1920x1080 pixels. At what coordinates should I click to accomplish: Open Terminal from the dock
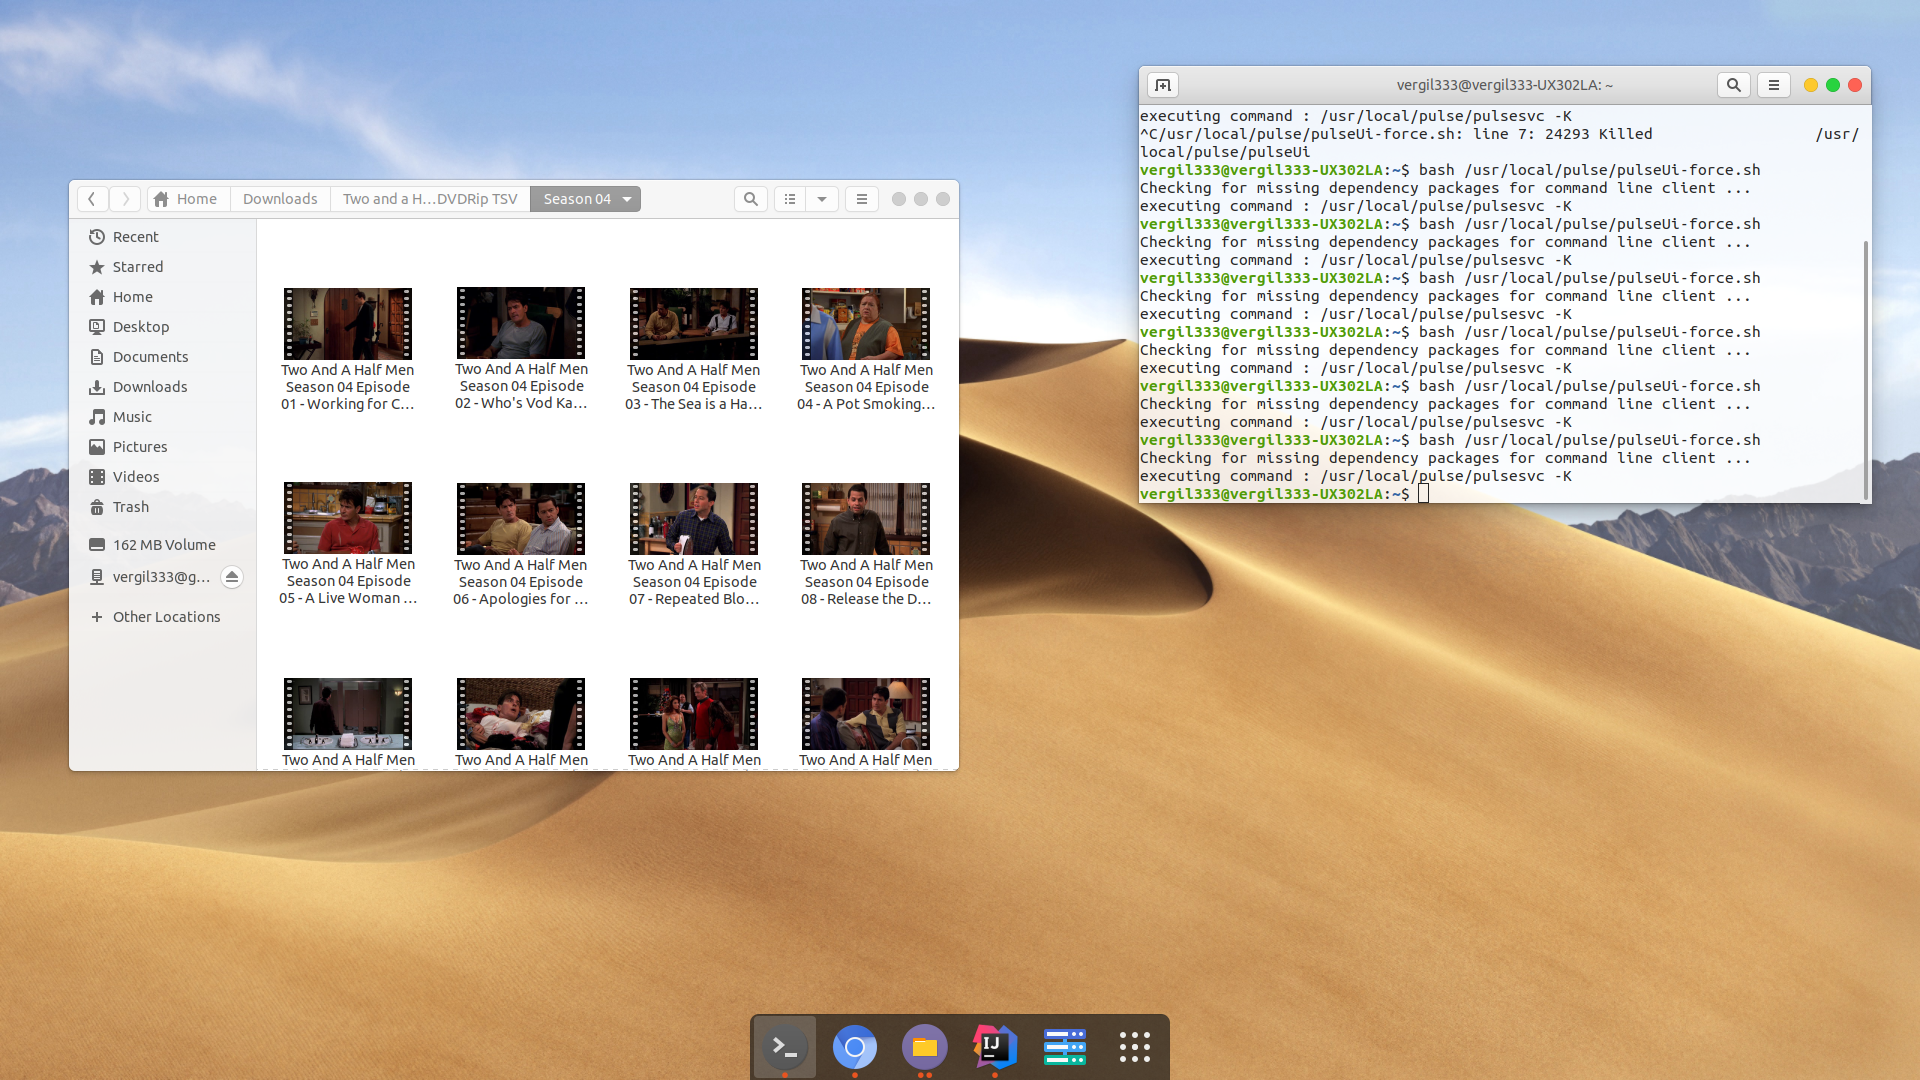coord(785,1047)
